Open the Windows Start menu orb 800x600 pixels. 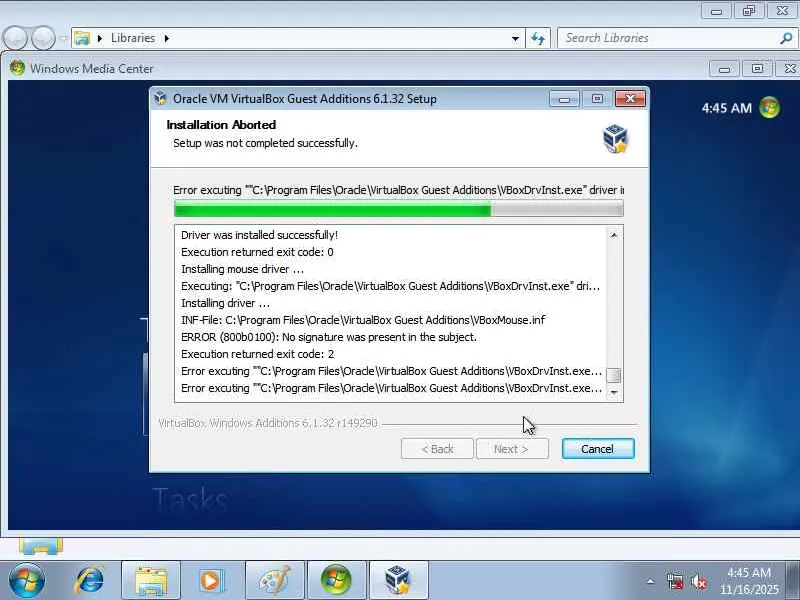tap(26, 581)
